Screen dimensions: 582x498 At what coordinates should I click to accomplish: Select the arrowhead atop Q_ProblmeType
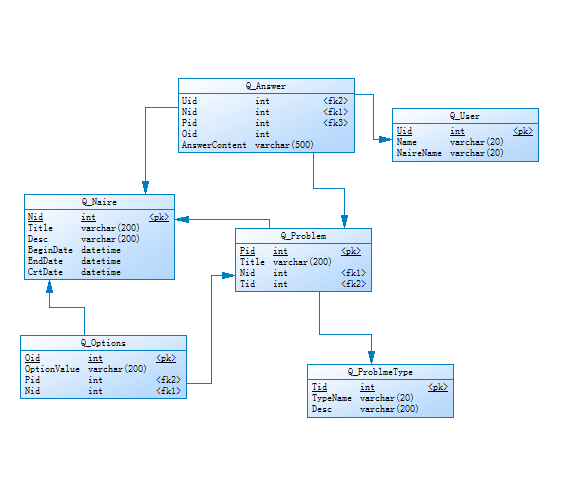tap(371, 357)
